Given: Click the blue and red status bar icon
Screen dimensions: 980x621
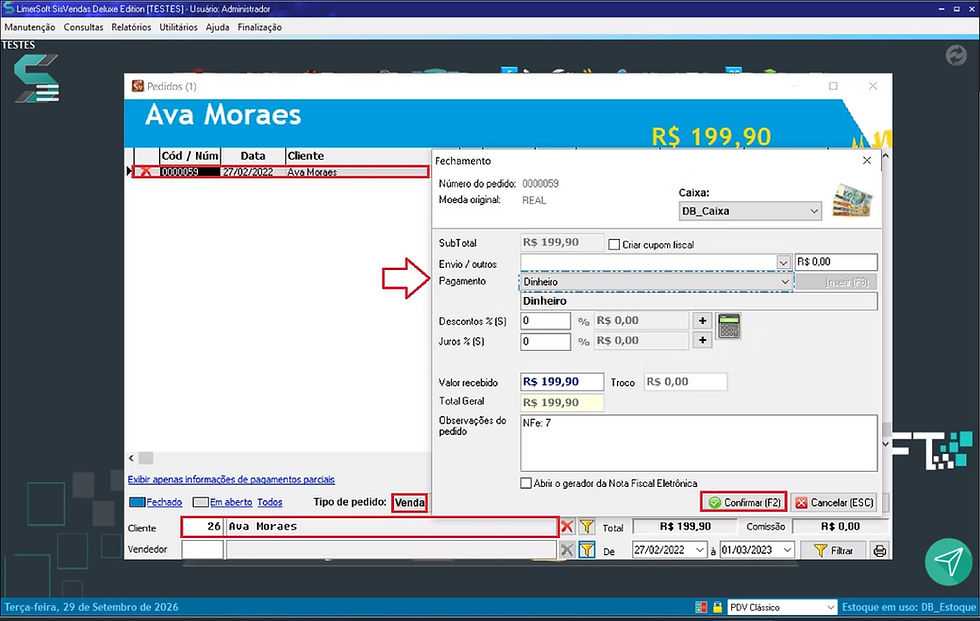Looking at the screenshot, I should pos(701,607).
